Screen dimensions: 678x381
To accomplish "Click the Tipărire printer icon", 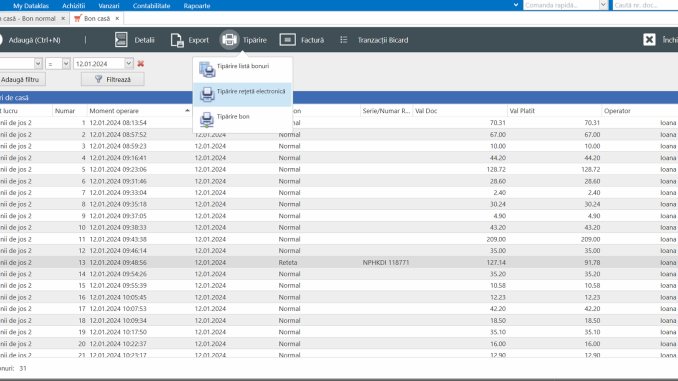I will click(229, 40).
